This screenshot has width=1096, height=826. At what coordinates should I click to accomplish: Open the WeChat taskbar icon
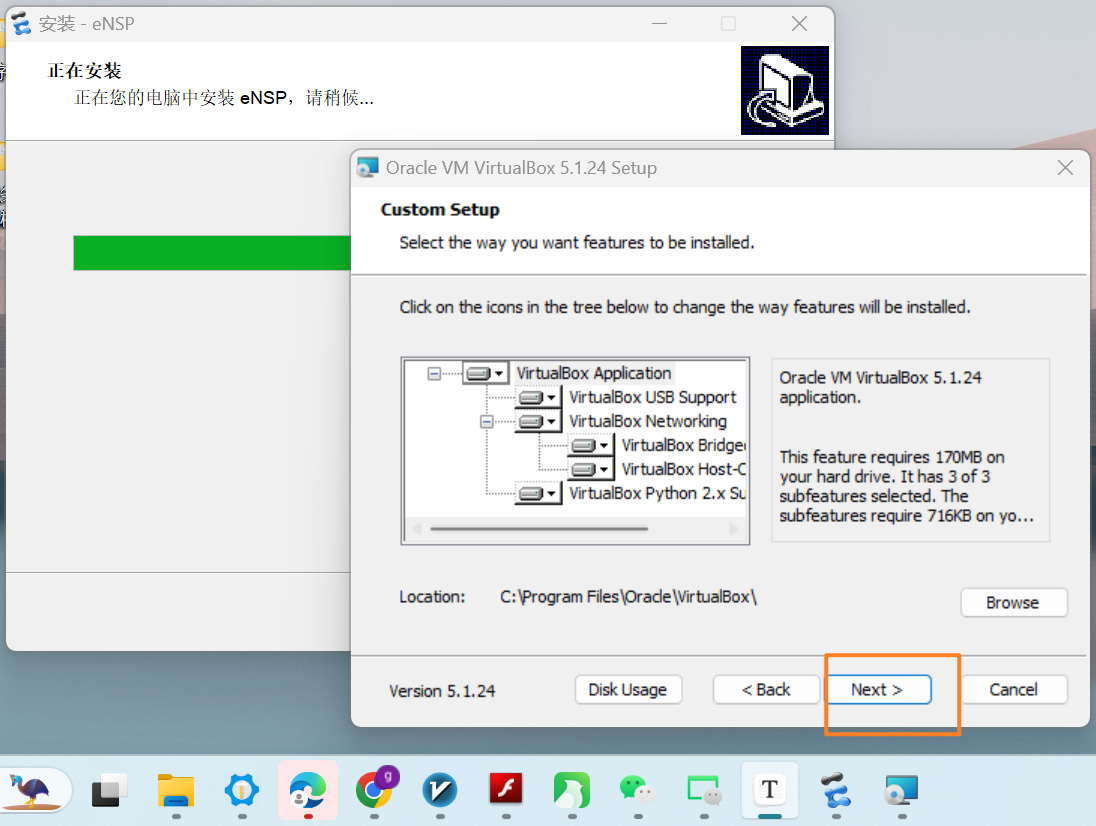click(x=637, y=791)
